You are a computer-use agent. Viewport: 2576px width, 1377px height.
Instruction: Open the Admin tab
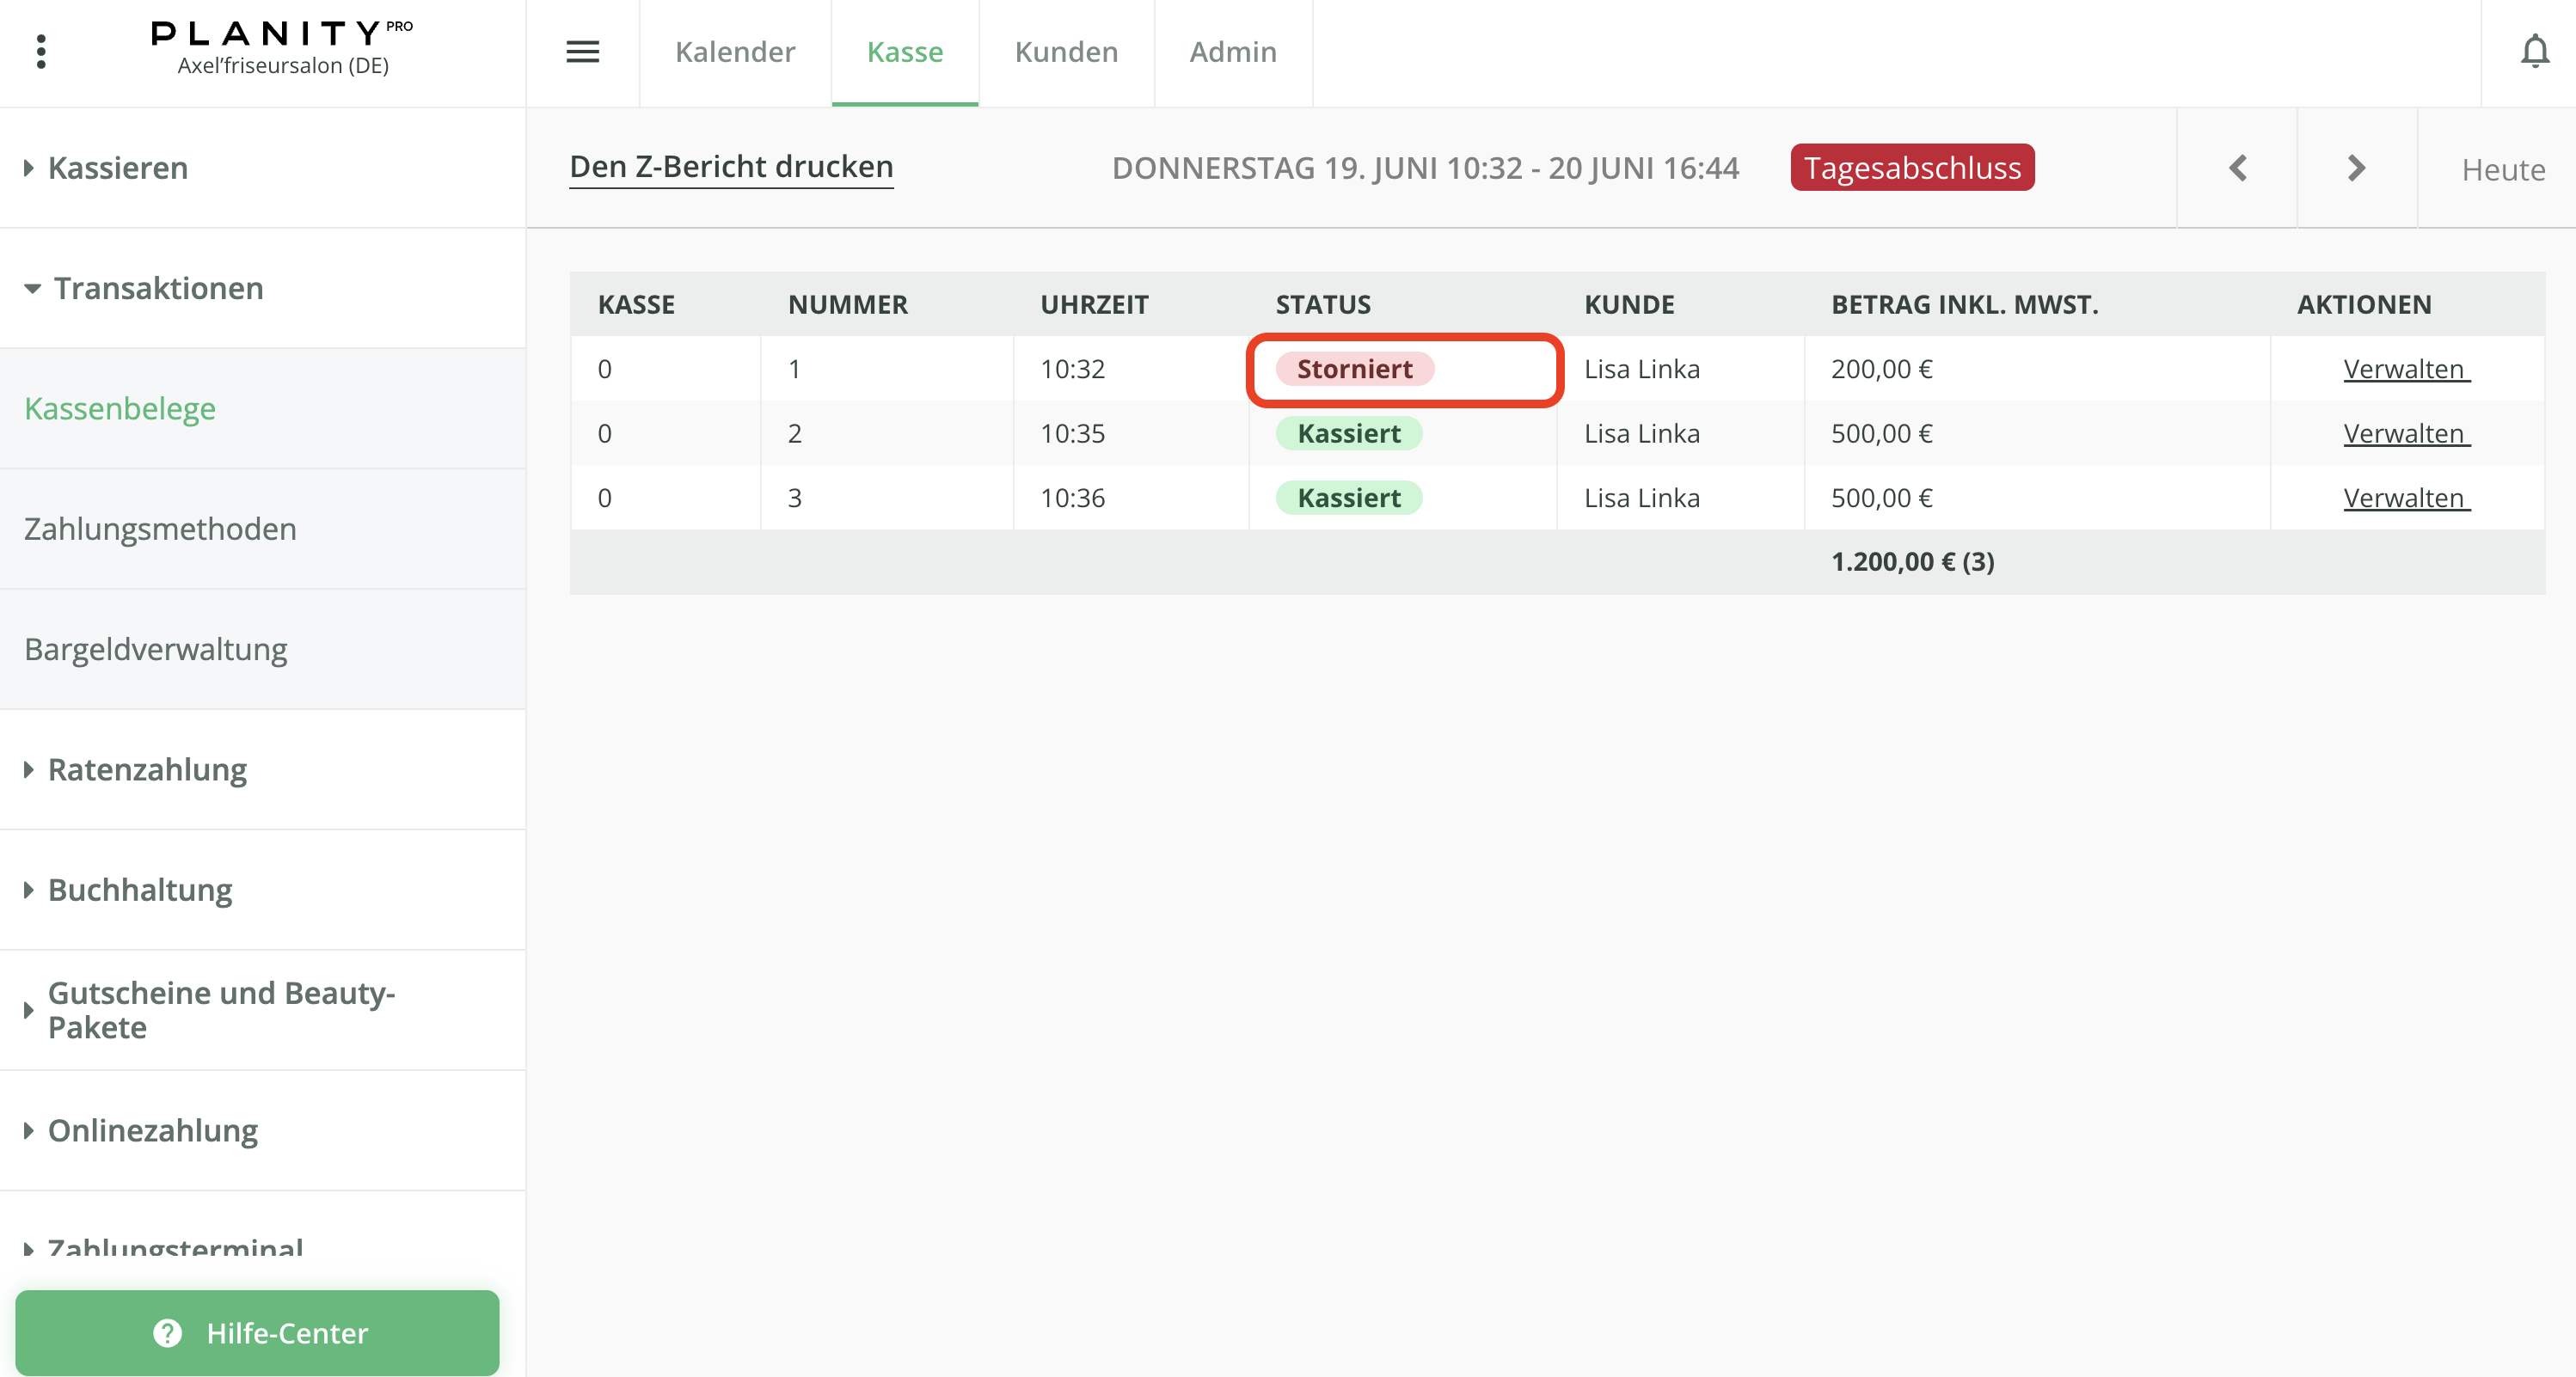click(1232, 51)
